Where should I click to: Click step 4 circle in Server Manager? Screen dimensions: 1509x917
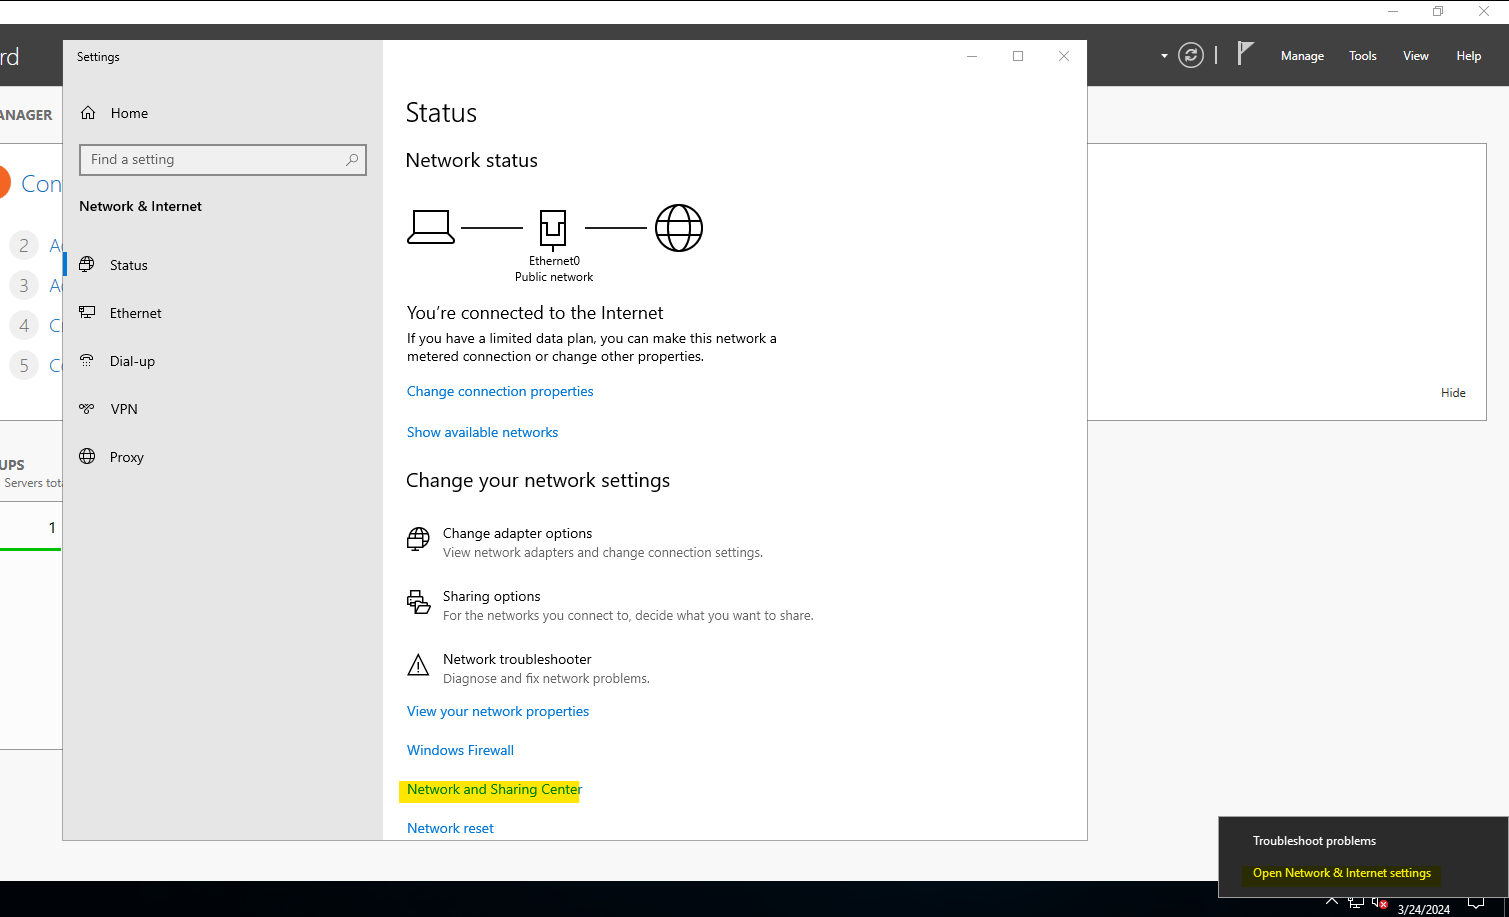point(24,325)
